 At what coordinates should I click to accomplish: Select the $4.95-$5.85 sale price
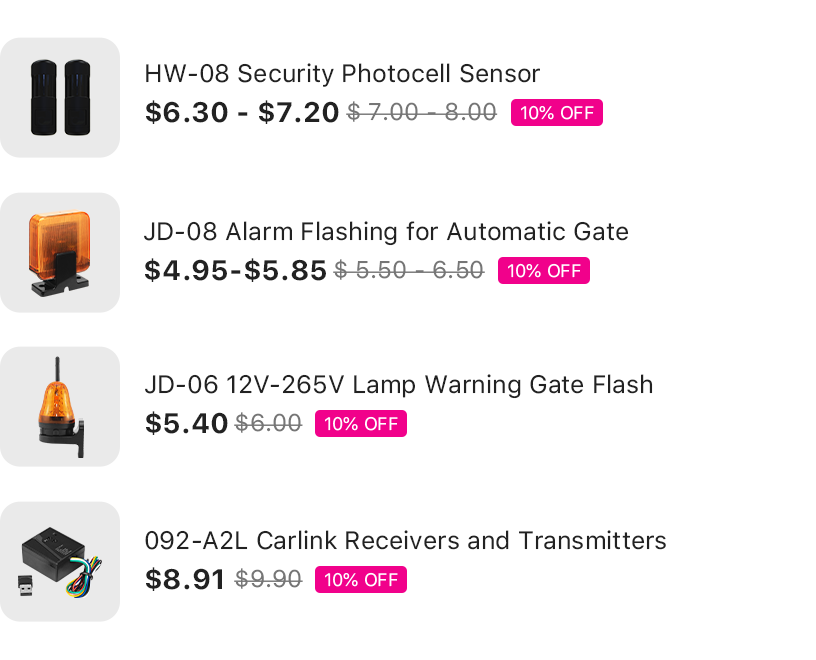click(235, 271)
